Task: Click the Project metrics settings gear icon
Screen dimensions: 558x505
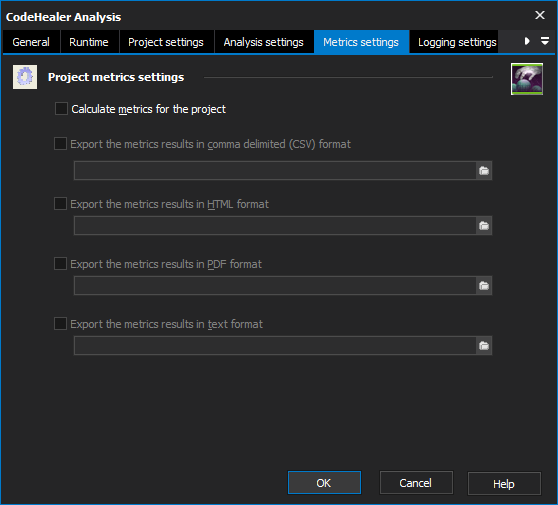Action: tap(25, 77)
